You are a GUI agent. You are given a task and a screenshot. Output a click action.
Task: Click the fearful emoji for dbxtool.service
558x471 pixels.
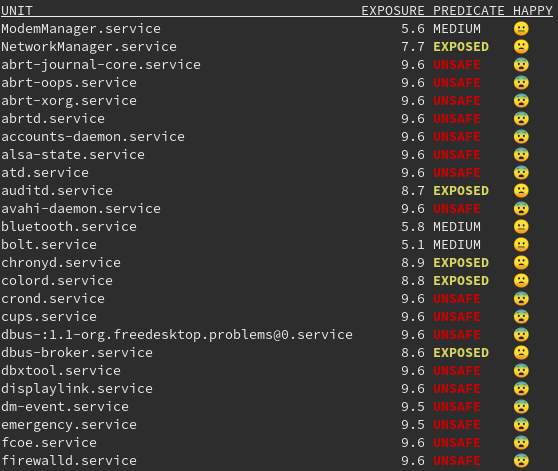coord(521,371)
